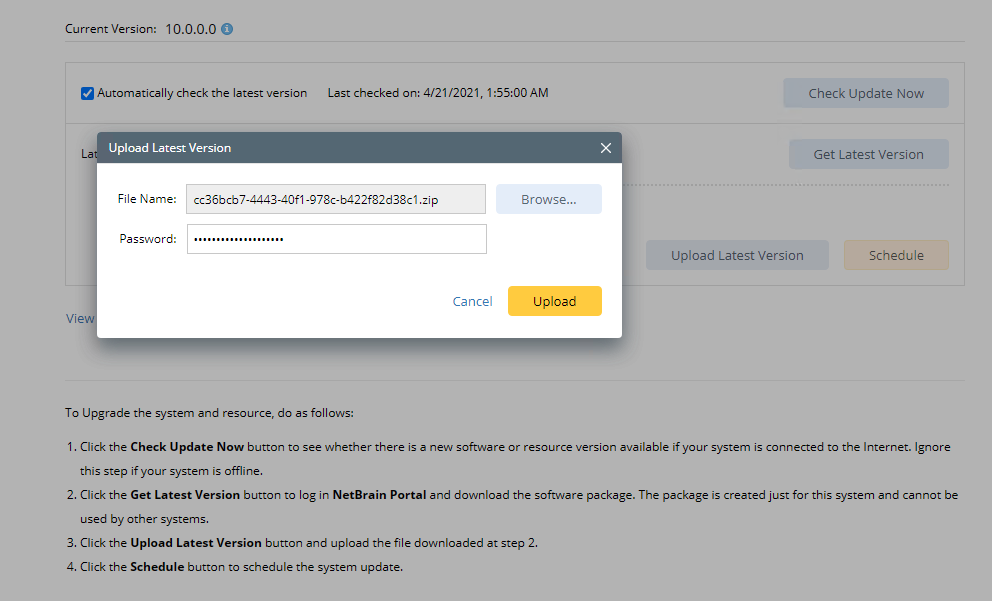Close the Upload Latest Version dialog
This screenshot has width=992, height=601.
coord(605,148)
